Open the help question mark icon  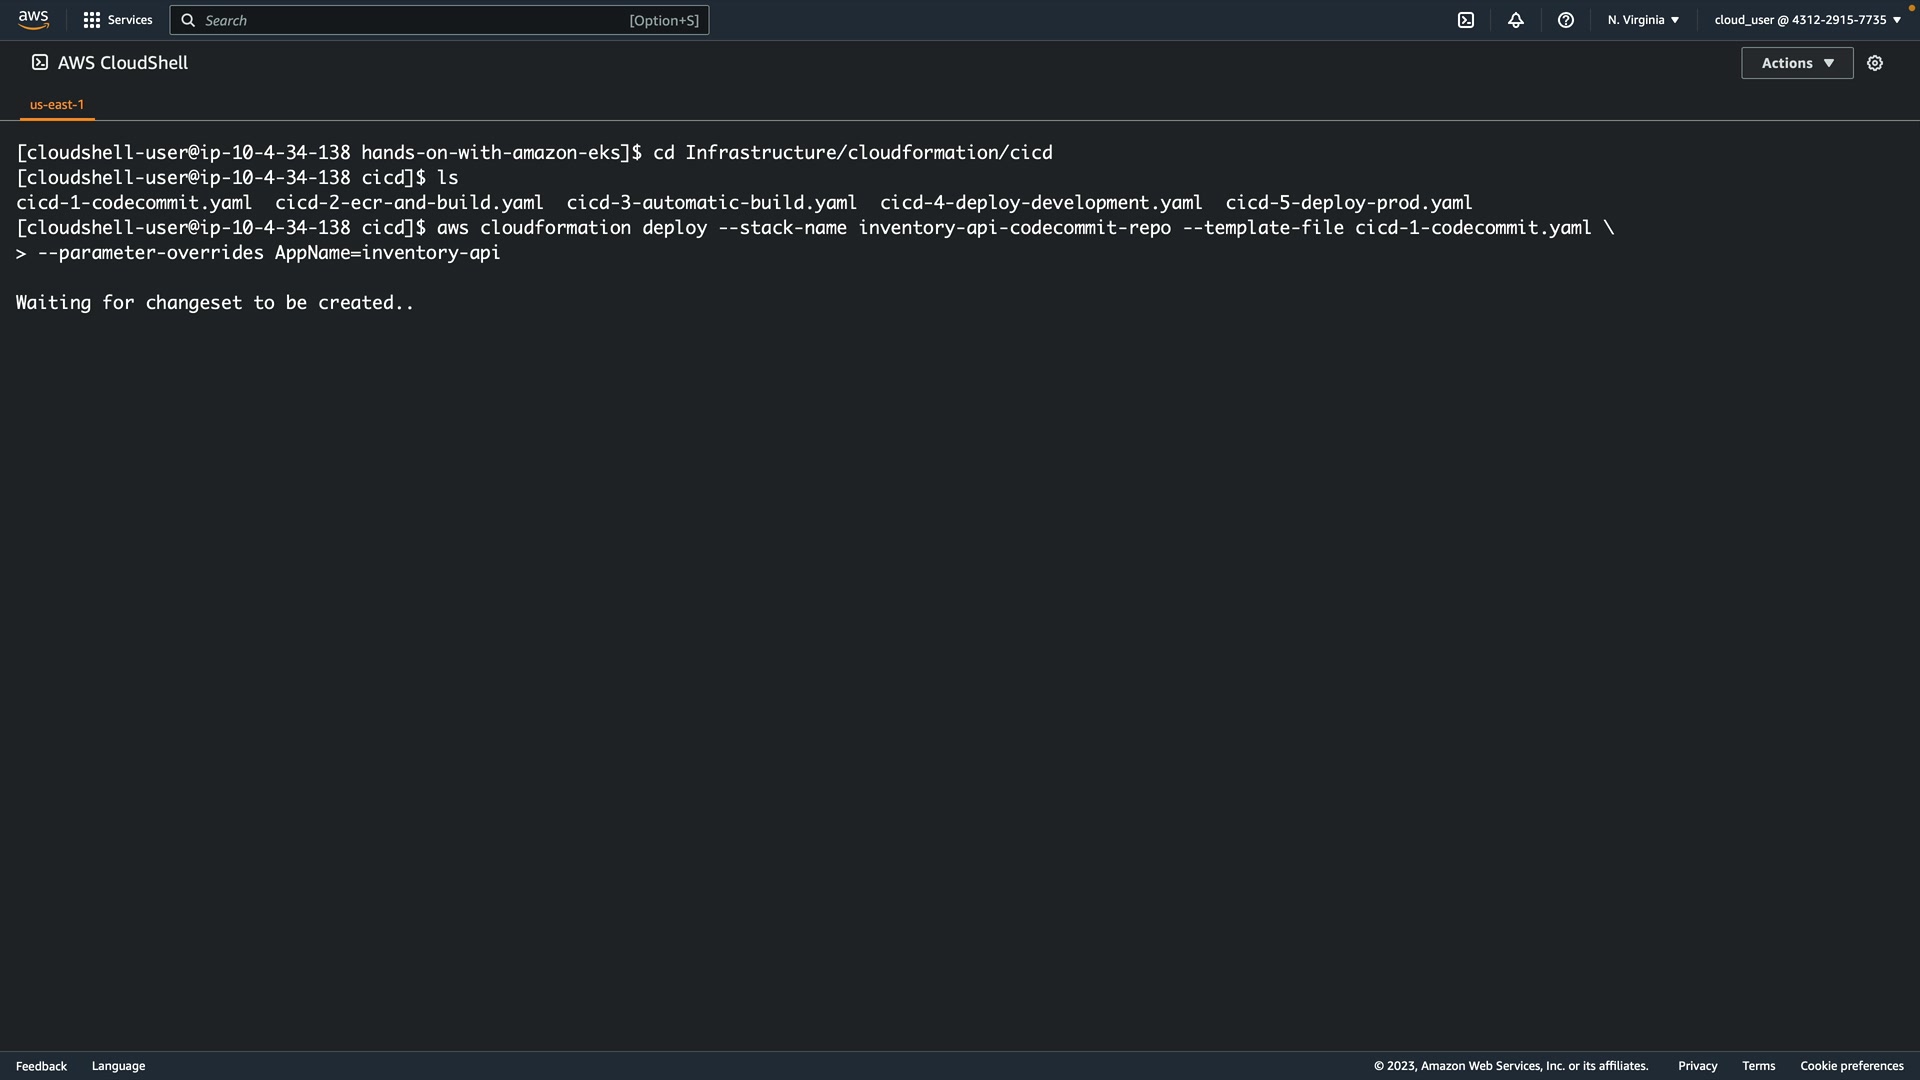tap(1566, 20)
